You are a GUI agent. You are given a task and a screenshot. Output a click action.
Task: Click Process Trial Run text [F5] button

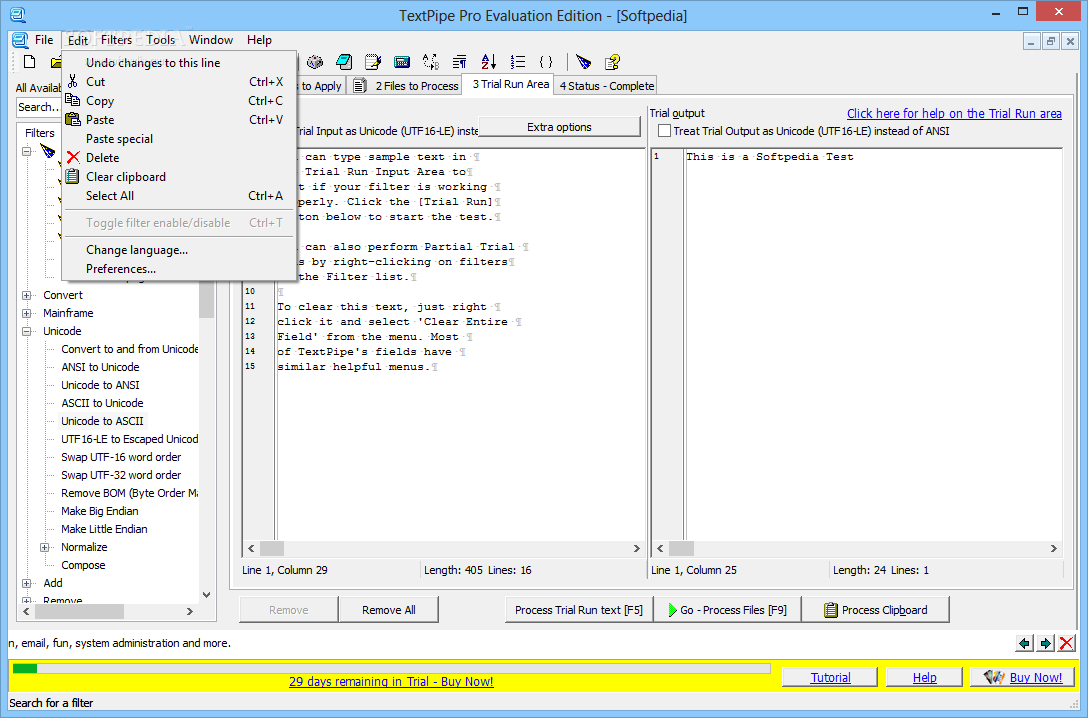[x=579, y=610]
